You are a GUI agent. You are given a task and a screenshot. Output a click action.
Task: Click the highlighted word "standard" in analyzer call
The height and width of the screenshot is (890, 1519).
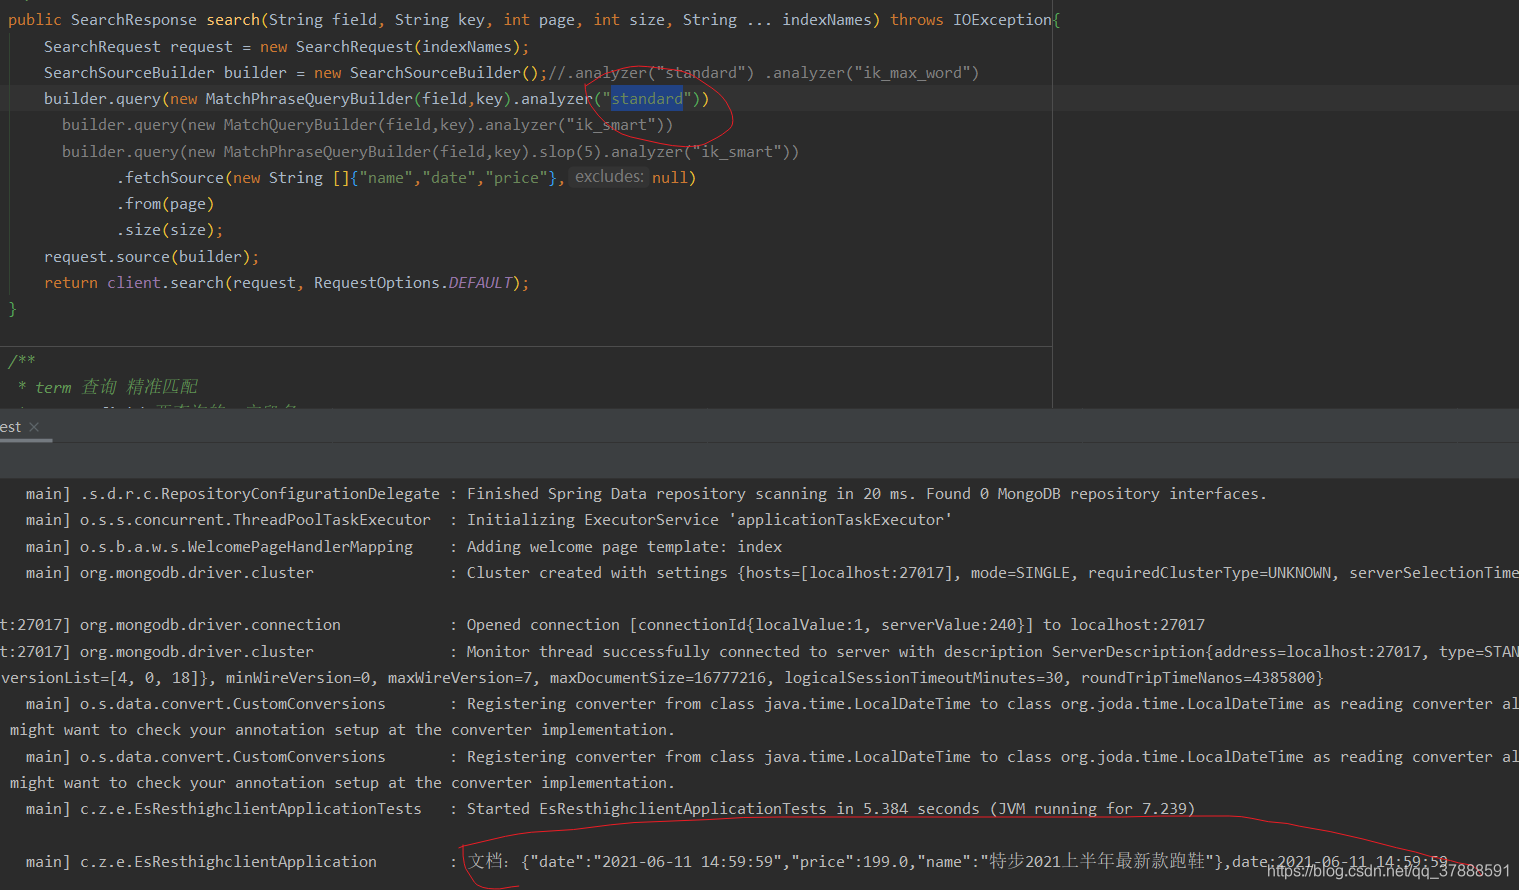pos(647,99)
